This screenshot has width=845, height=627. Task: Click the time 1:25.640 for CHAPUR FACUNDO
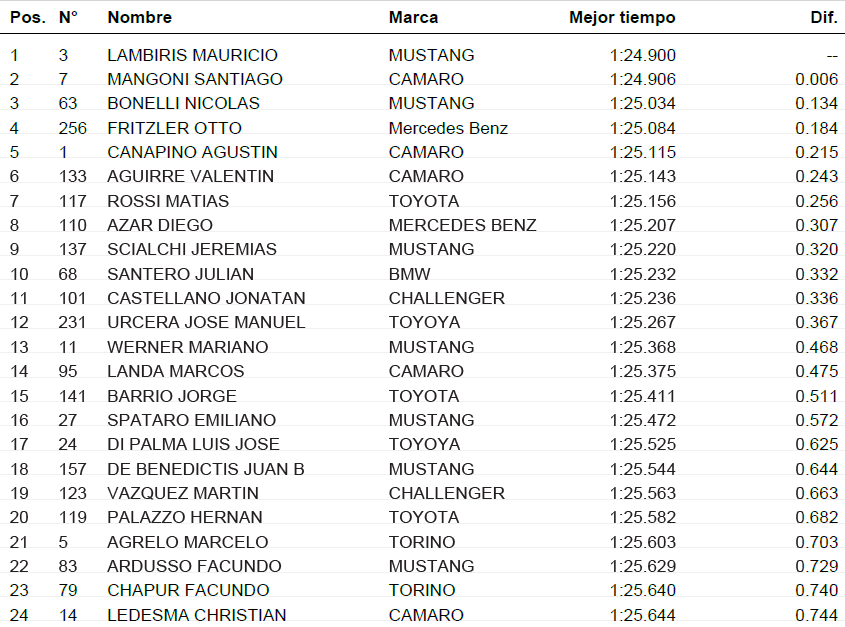coord(642,590)
